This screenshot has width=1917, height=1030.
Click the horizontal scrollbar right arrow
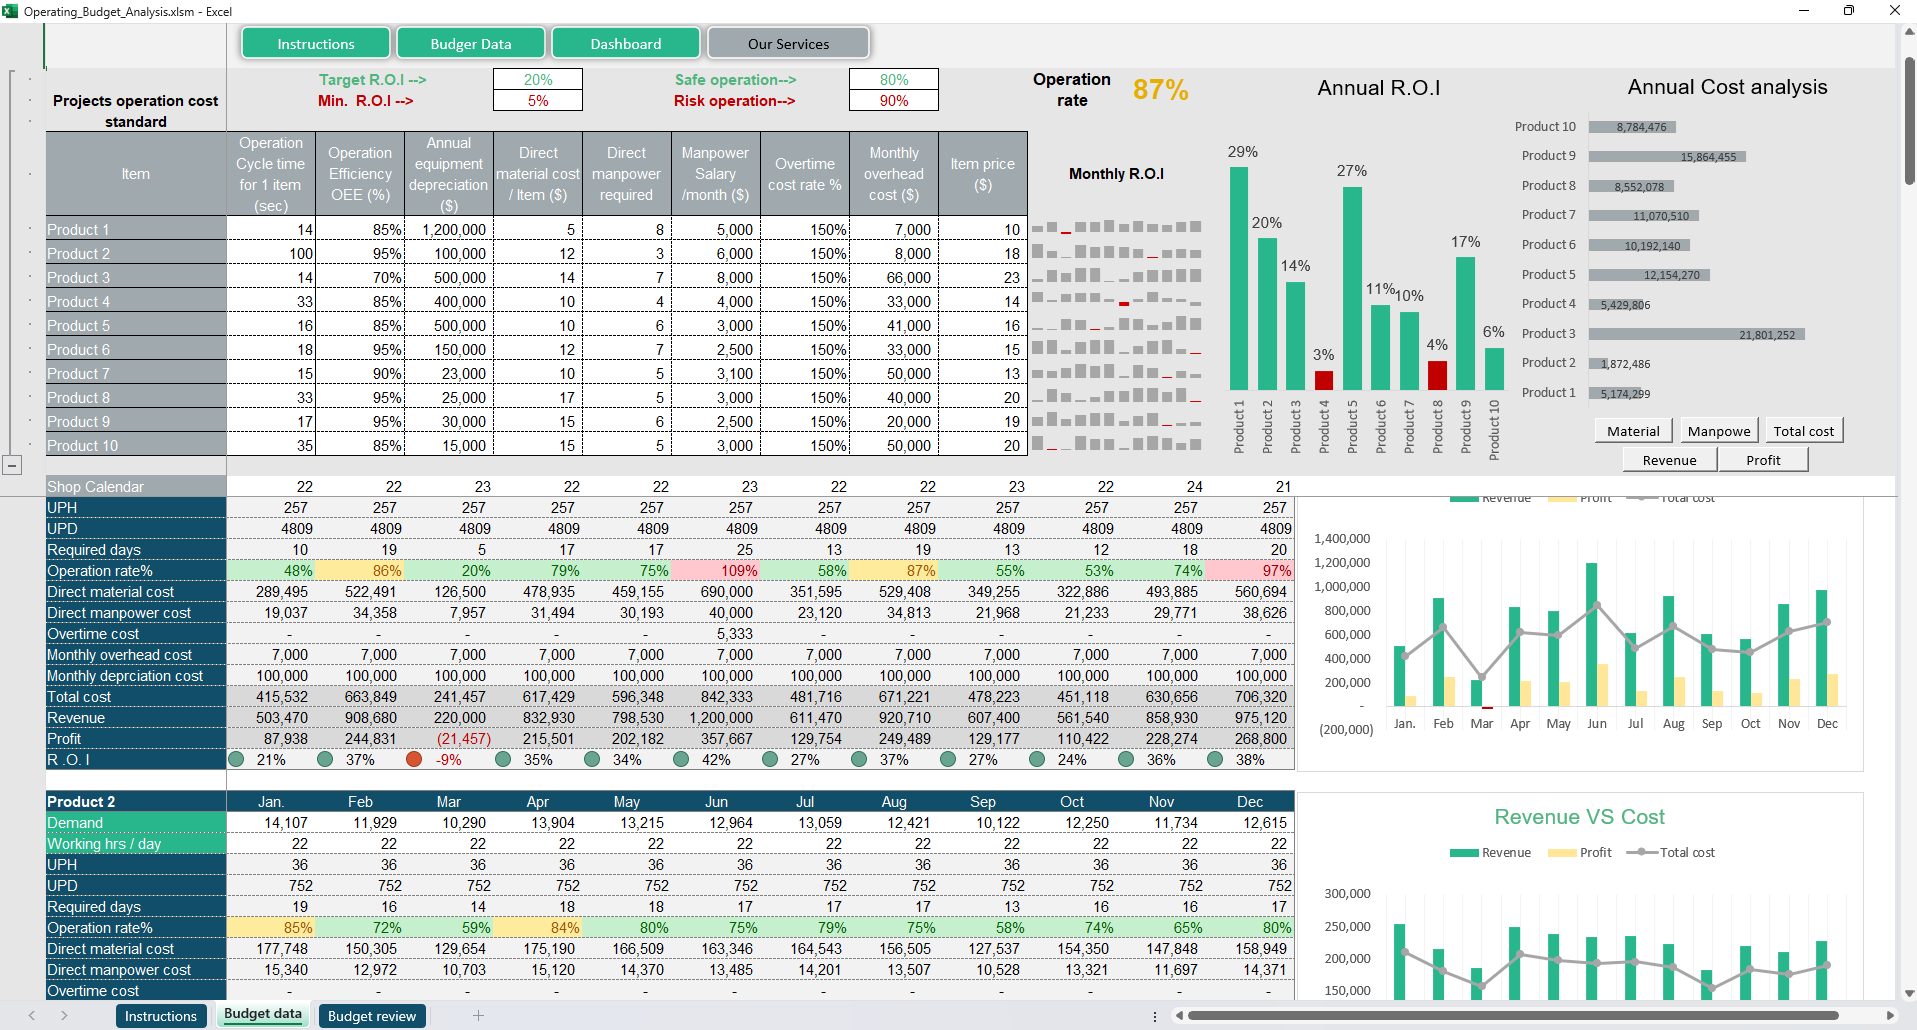1890,1016
